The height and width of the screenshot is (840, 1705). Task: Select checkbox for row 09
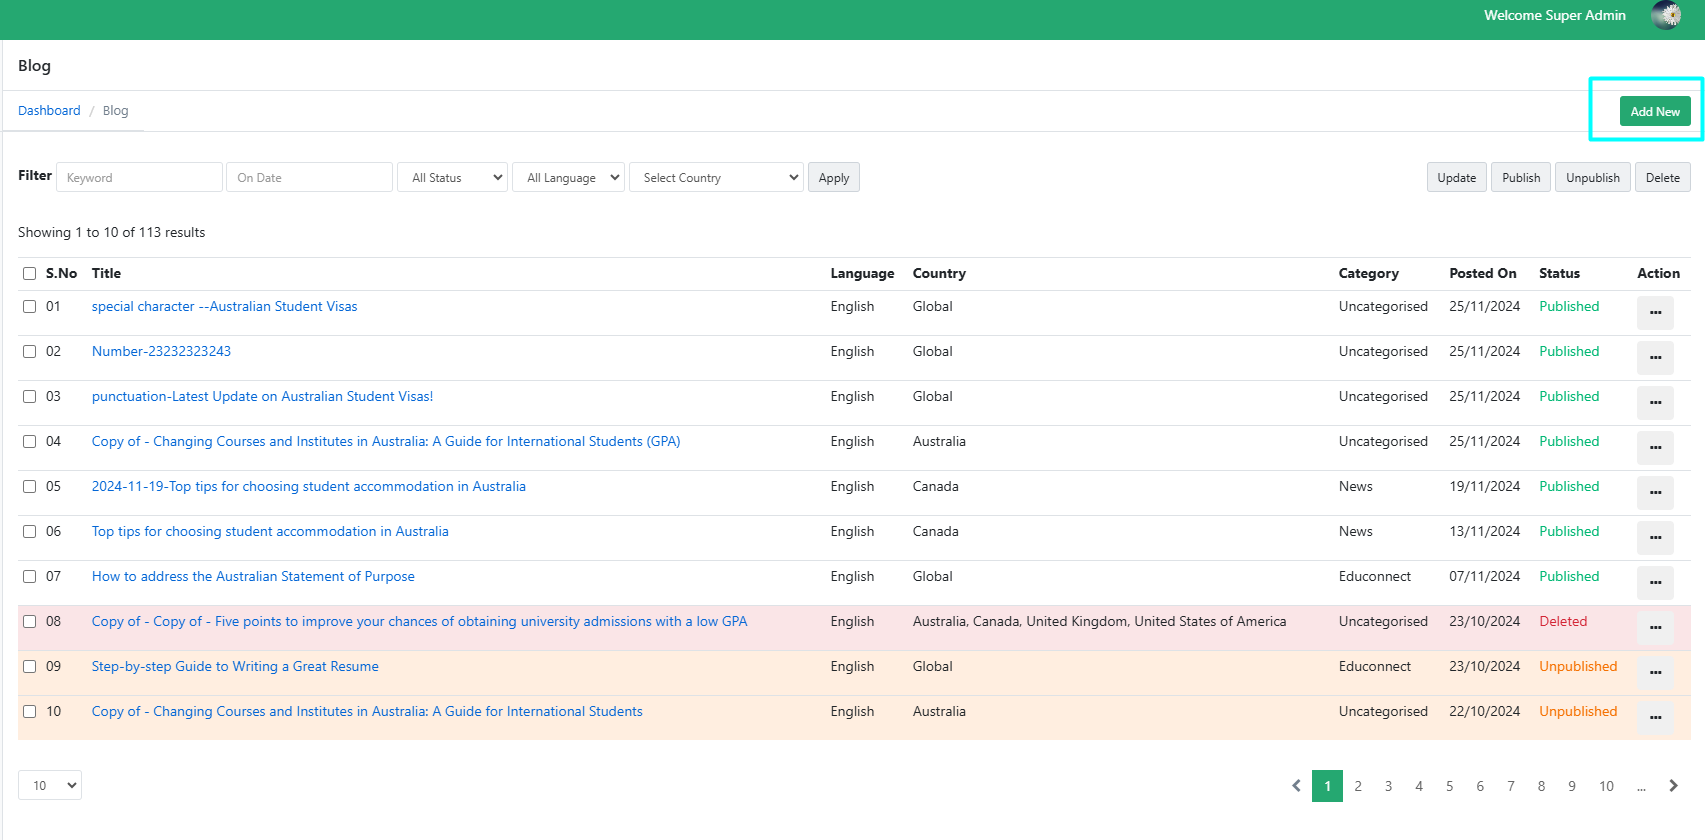click(x=30, y=667)
